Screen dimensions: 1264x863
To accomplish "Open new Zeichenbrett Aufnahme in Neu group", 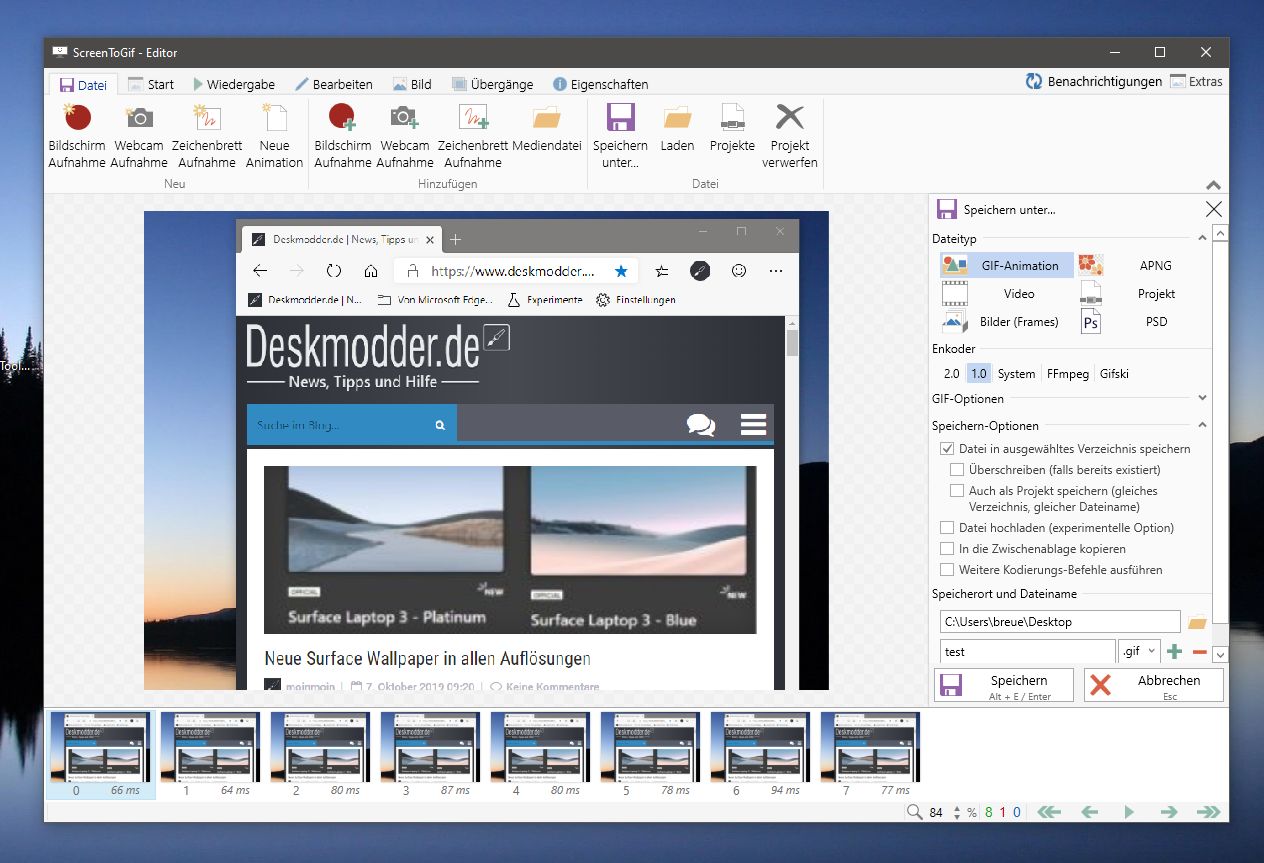I will (x=207, y=136).
